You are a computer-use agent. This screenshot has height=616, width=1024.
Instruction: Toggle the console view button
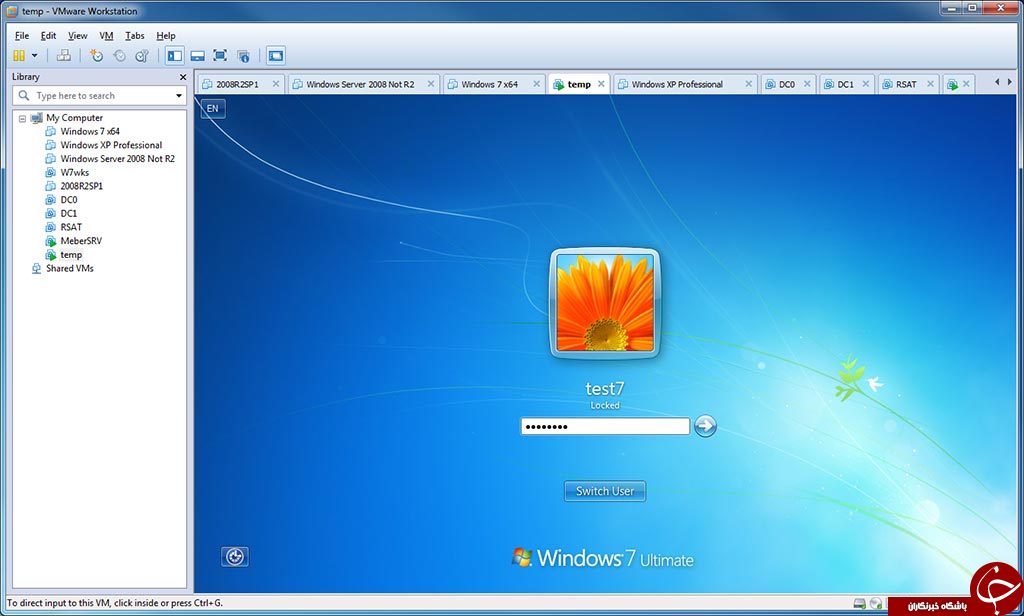[x=276, y=56]
